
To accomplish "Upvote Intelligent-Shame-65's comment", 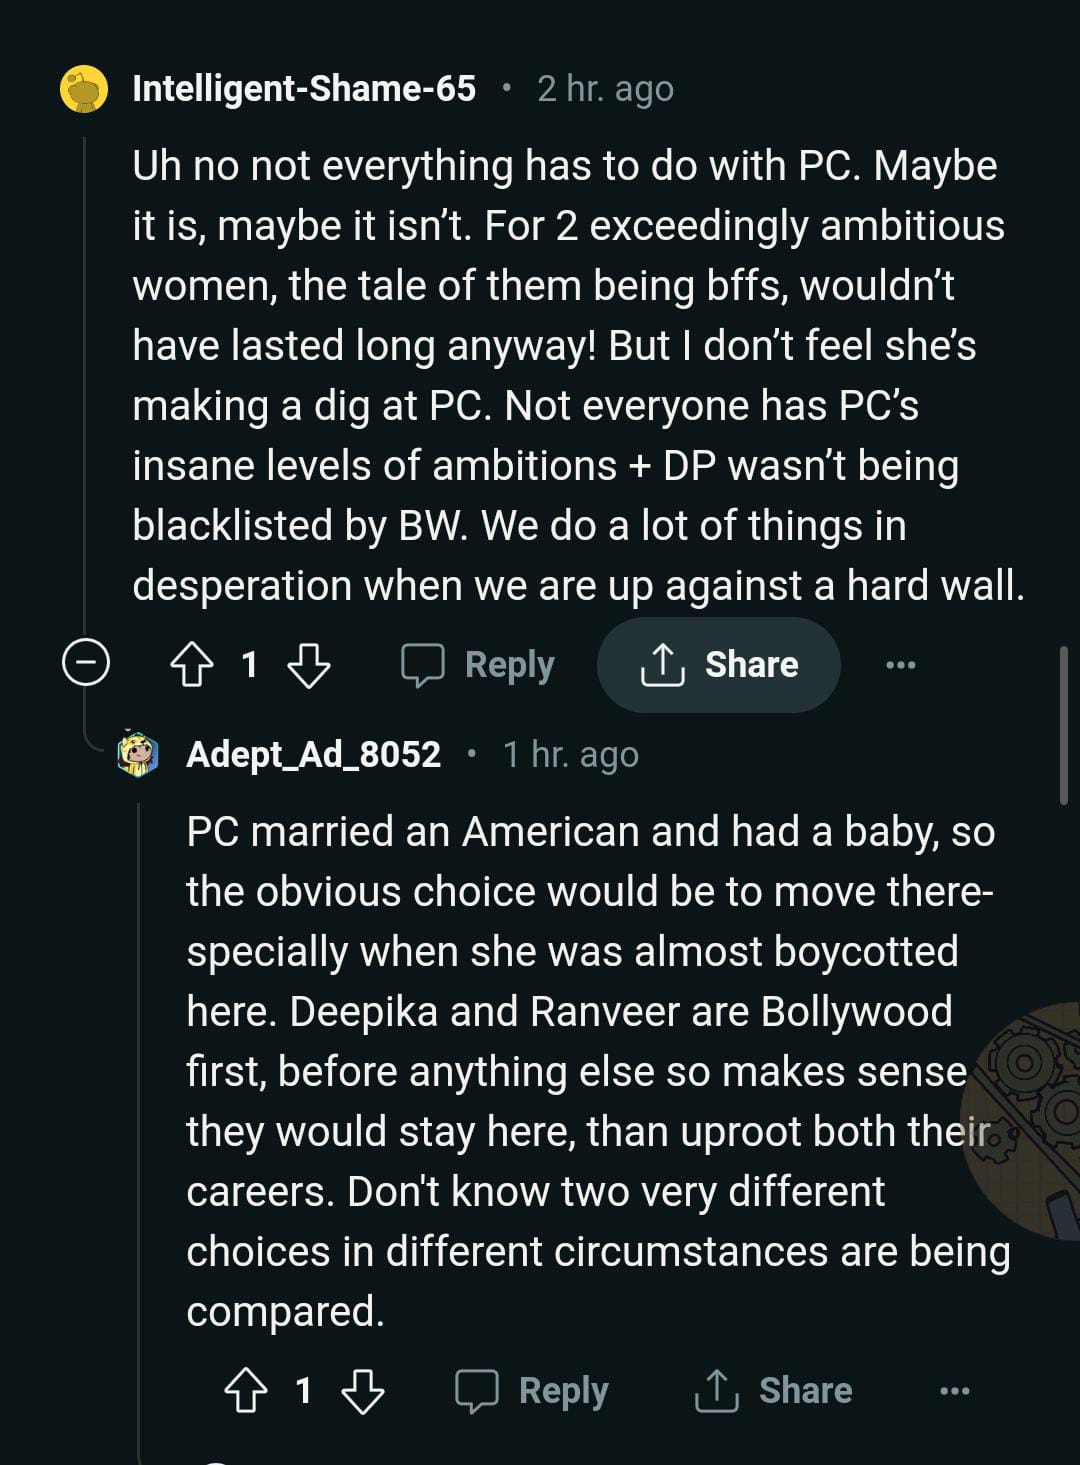I will 191,665.
